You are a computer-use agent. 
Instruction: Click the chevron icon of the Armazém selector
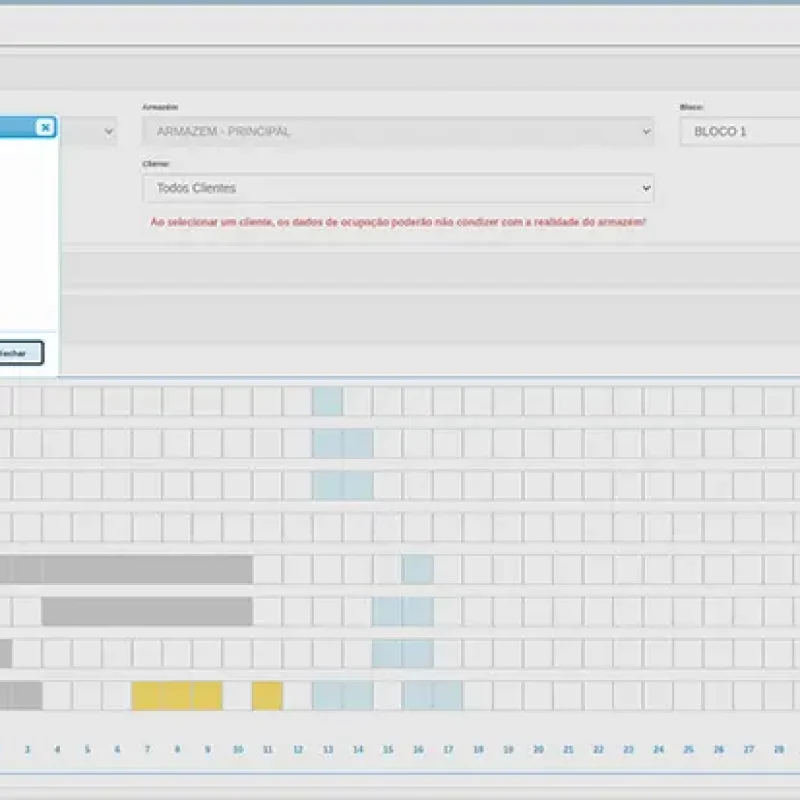click(x=645, y=131)
